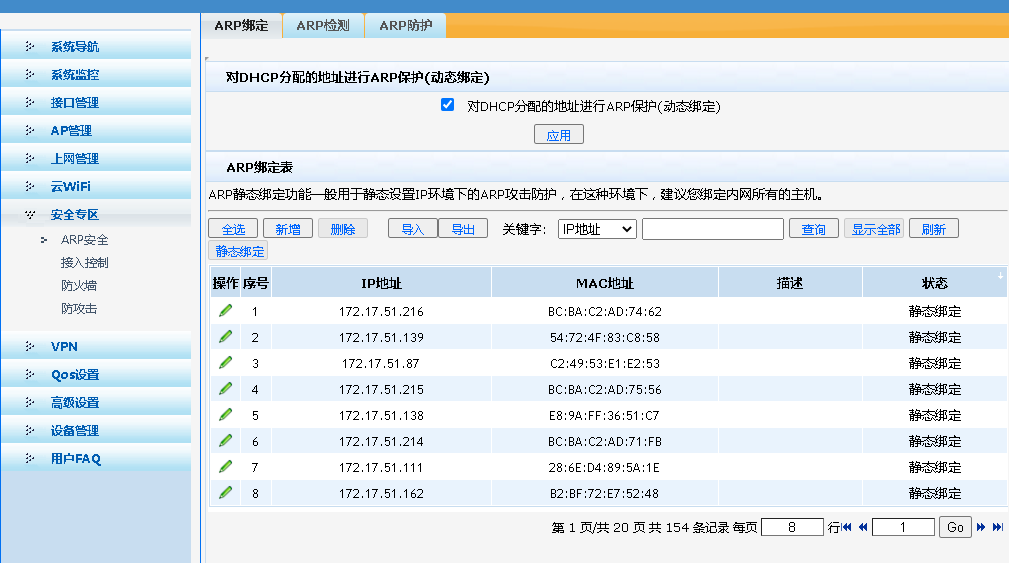Go to previous page arrow icon
This screenshot has width=1009, height=563.
[x=863, y=527]
